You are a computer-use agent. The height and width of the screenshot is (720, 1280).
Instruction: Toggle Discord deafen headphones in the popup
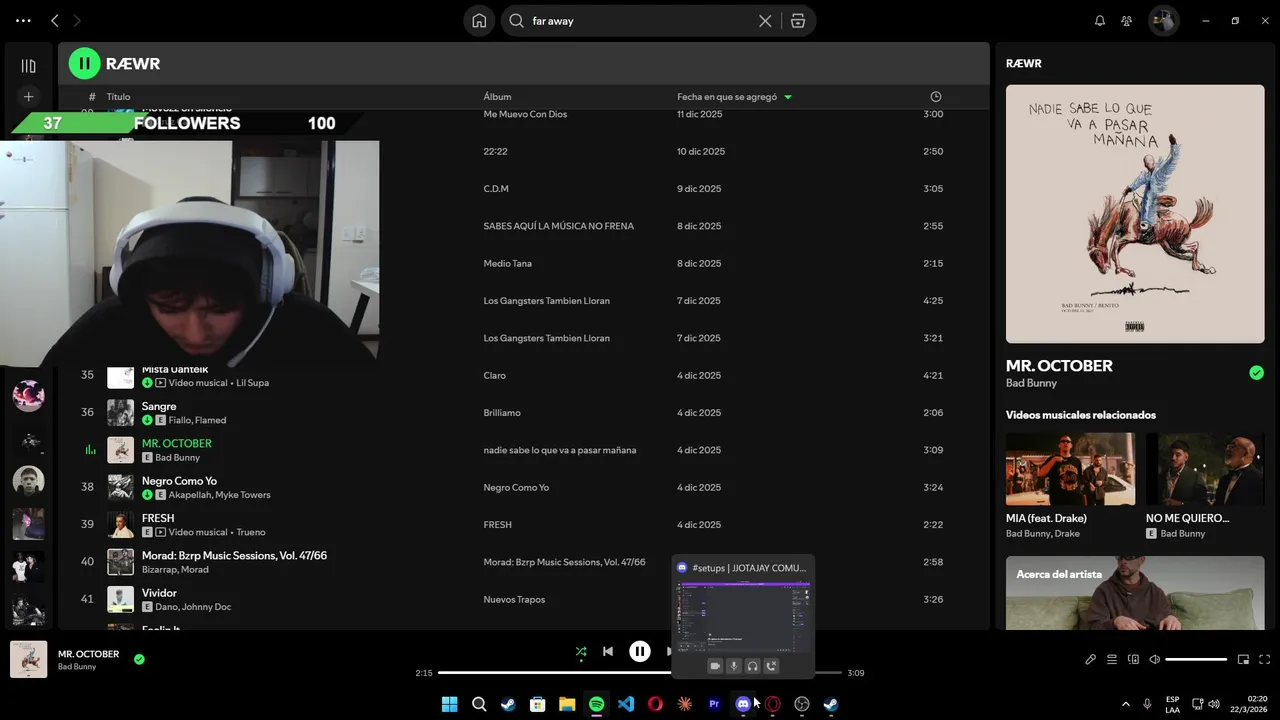pos(752,666)
